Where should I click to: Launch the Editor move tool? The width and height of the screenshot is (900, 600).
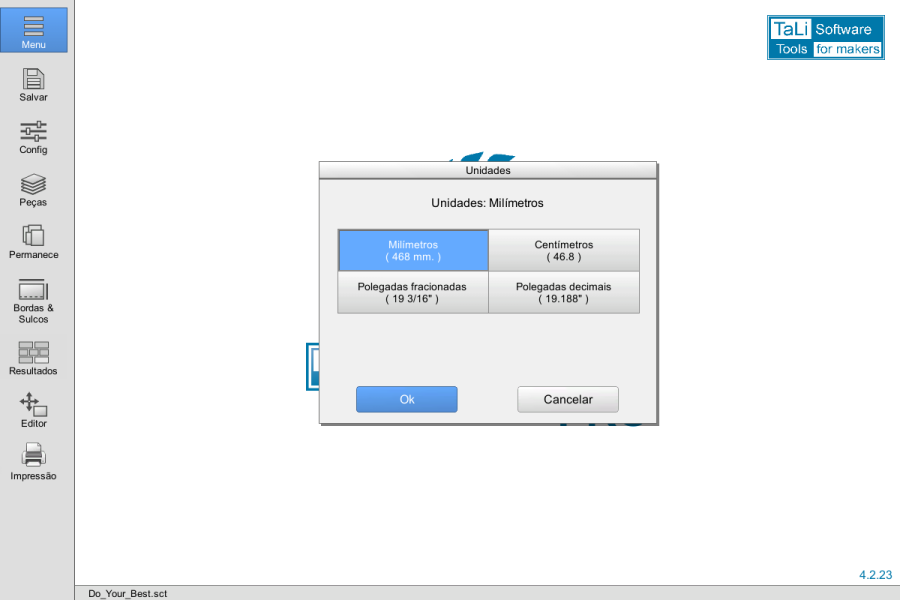(33, 411)
